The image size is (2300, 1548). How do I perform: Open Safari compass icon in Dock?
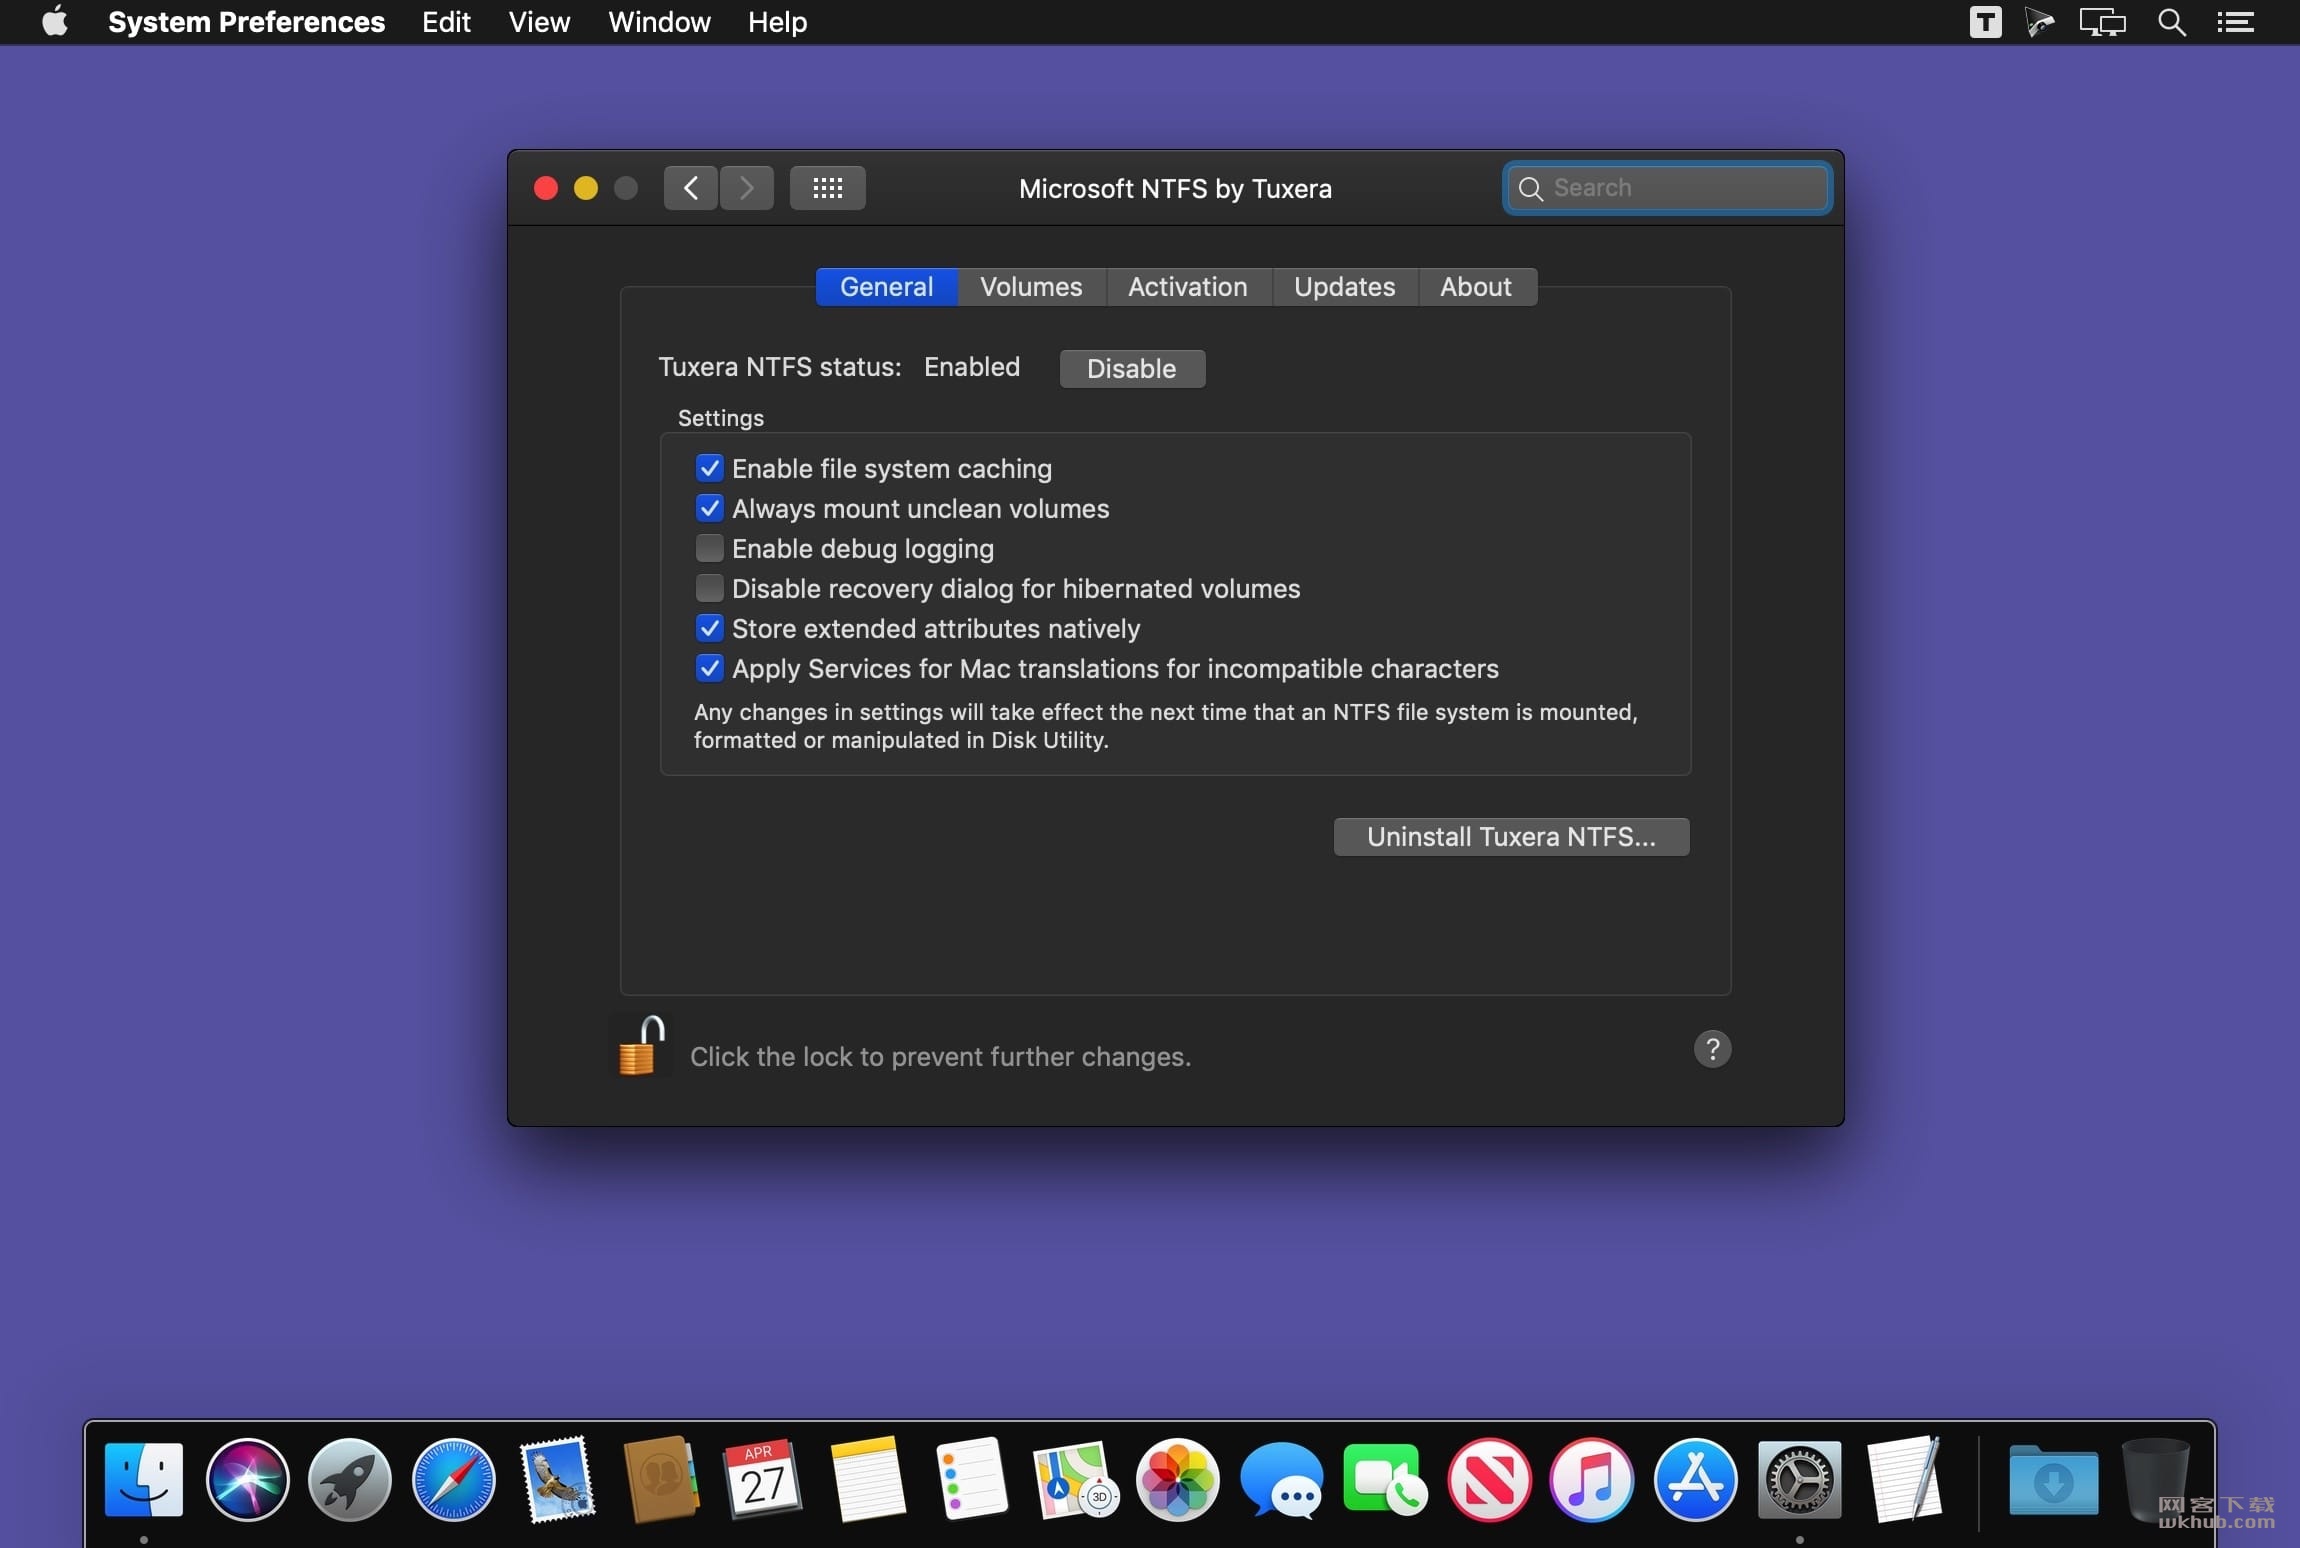454,1480
